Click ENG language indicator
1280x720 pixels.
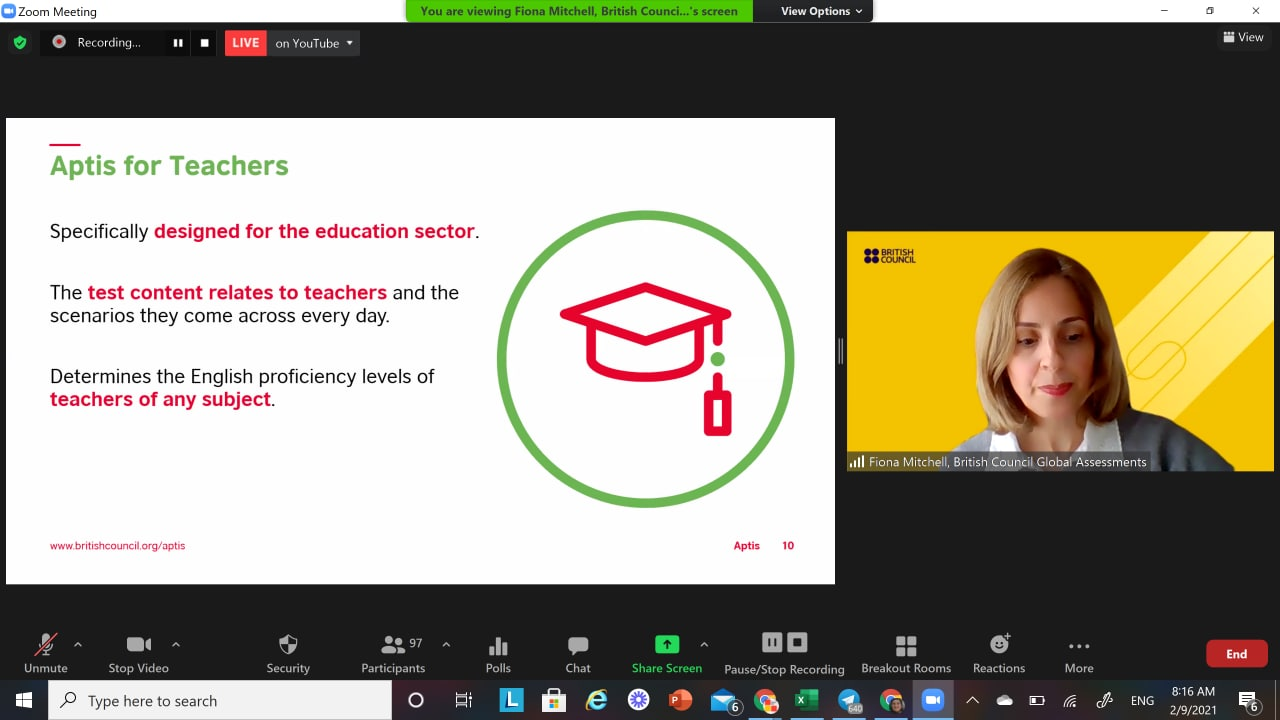1142,701
